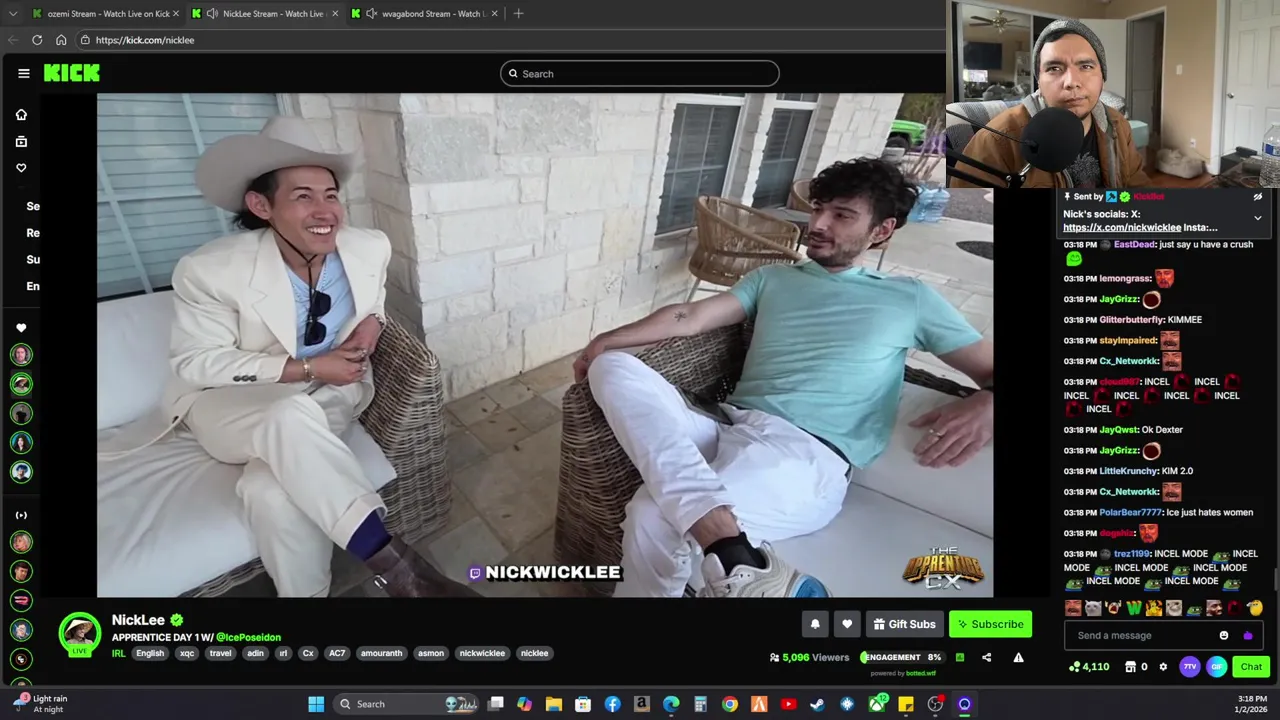Click the AC7 tag
This screenshot has height=720, width=1280.
pyautogui.click(x=337, y=653)
